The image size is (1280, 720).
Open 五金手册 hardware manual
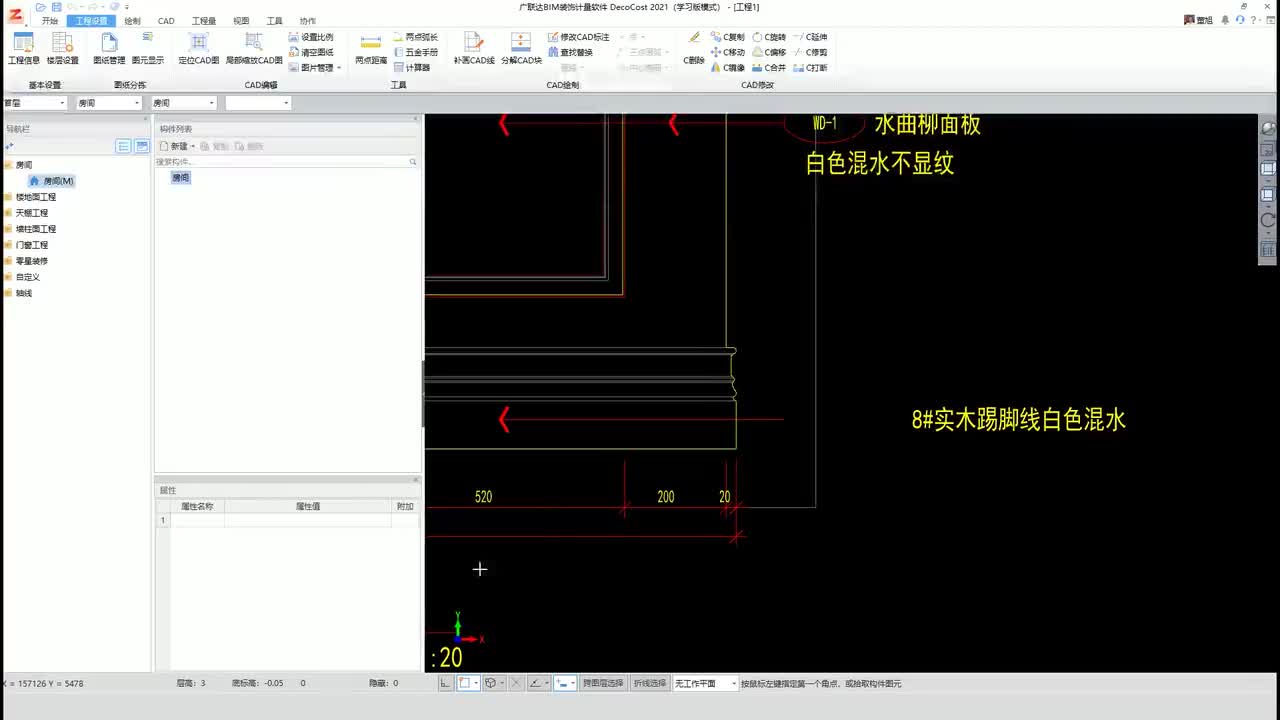click(415, 52)
